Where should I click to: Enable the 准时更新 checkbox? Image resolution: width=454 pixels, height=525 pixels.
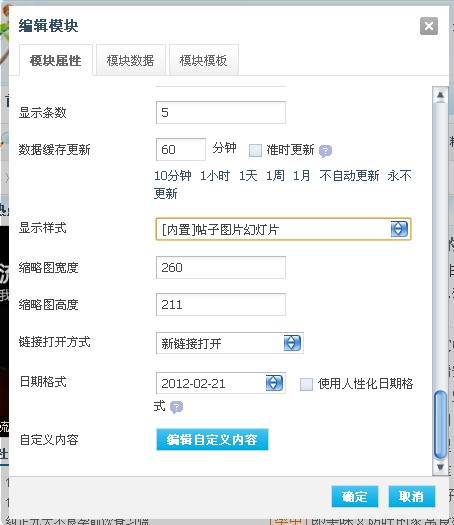coord(255,150)
